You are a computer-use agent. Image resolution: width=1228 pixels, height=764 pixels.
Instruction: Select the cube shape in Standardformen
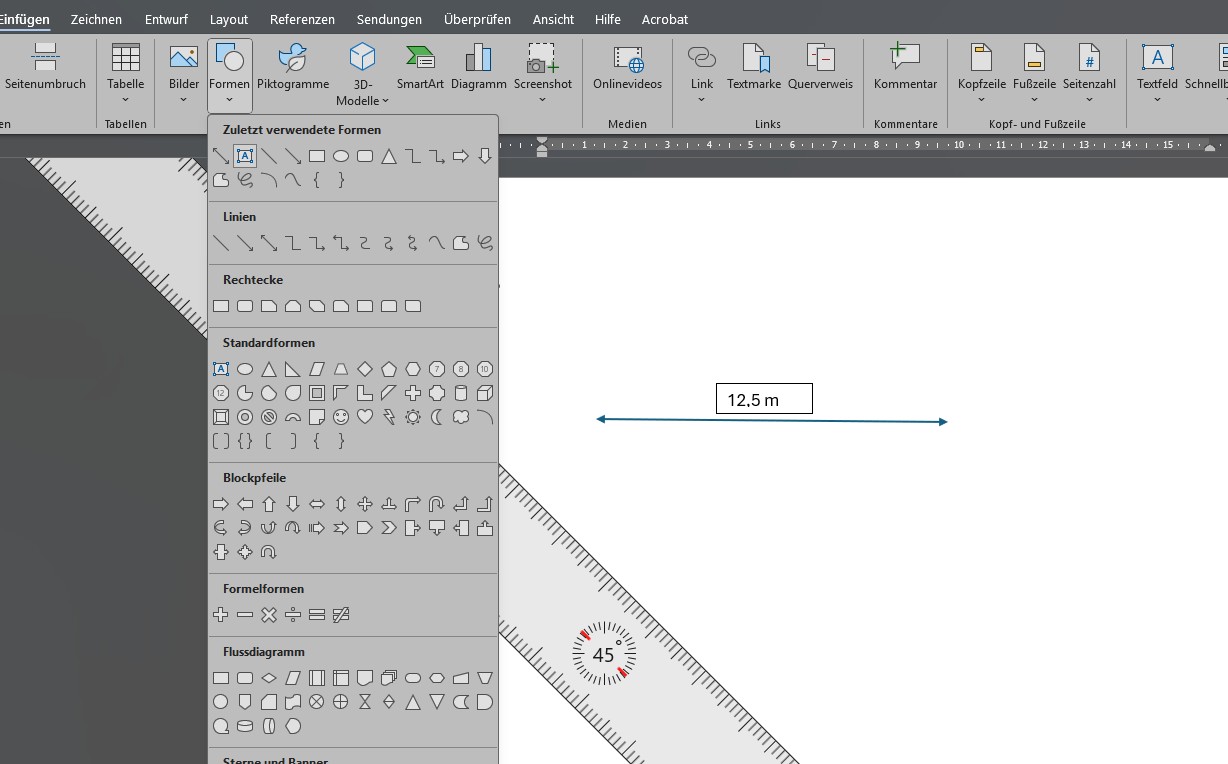(485, 393)
